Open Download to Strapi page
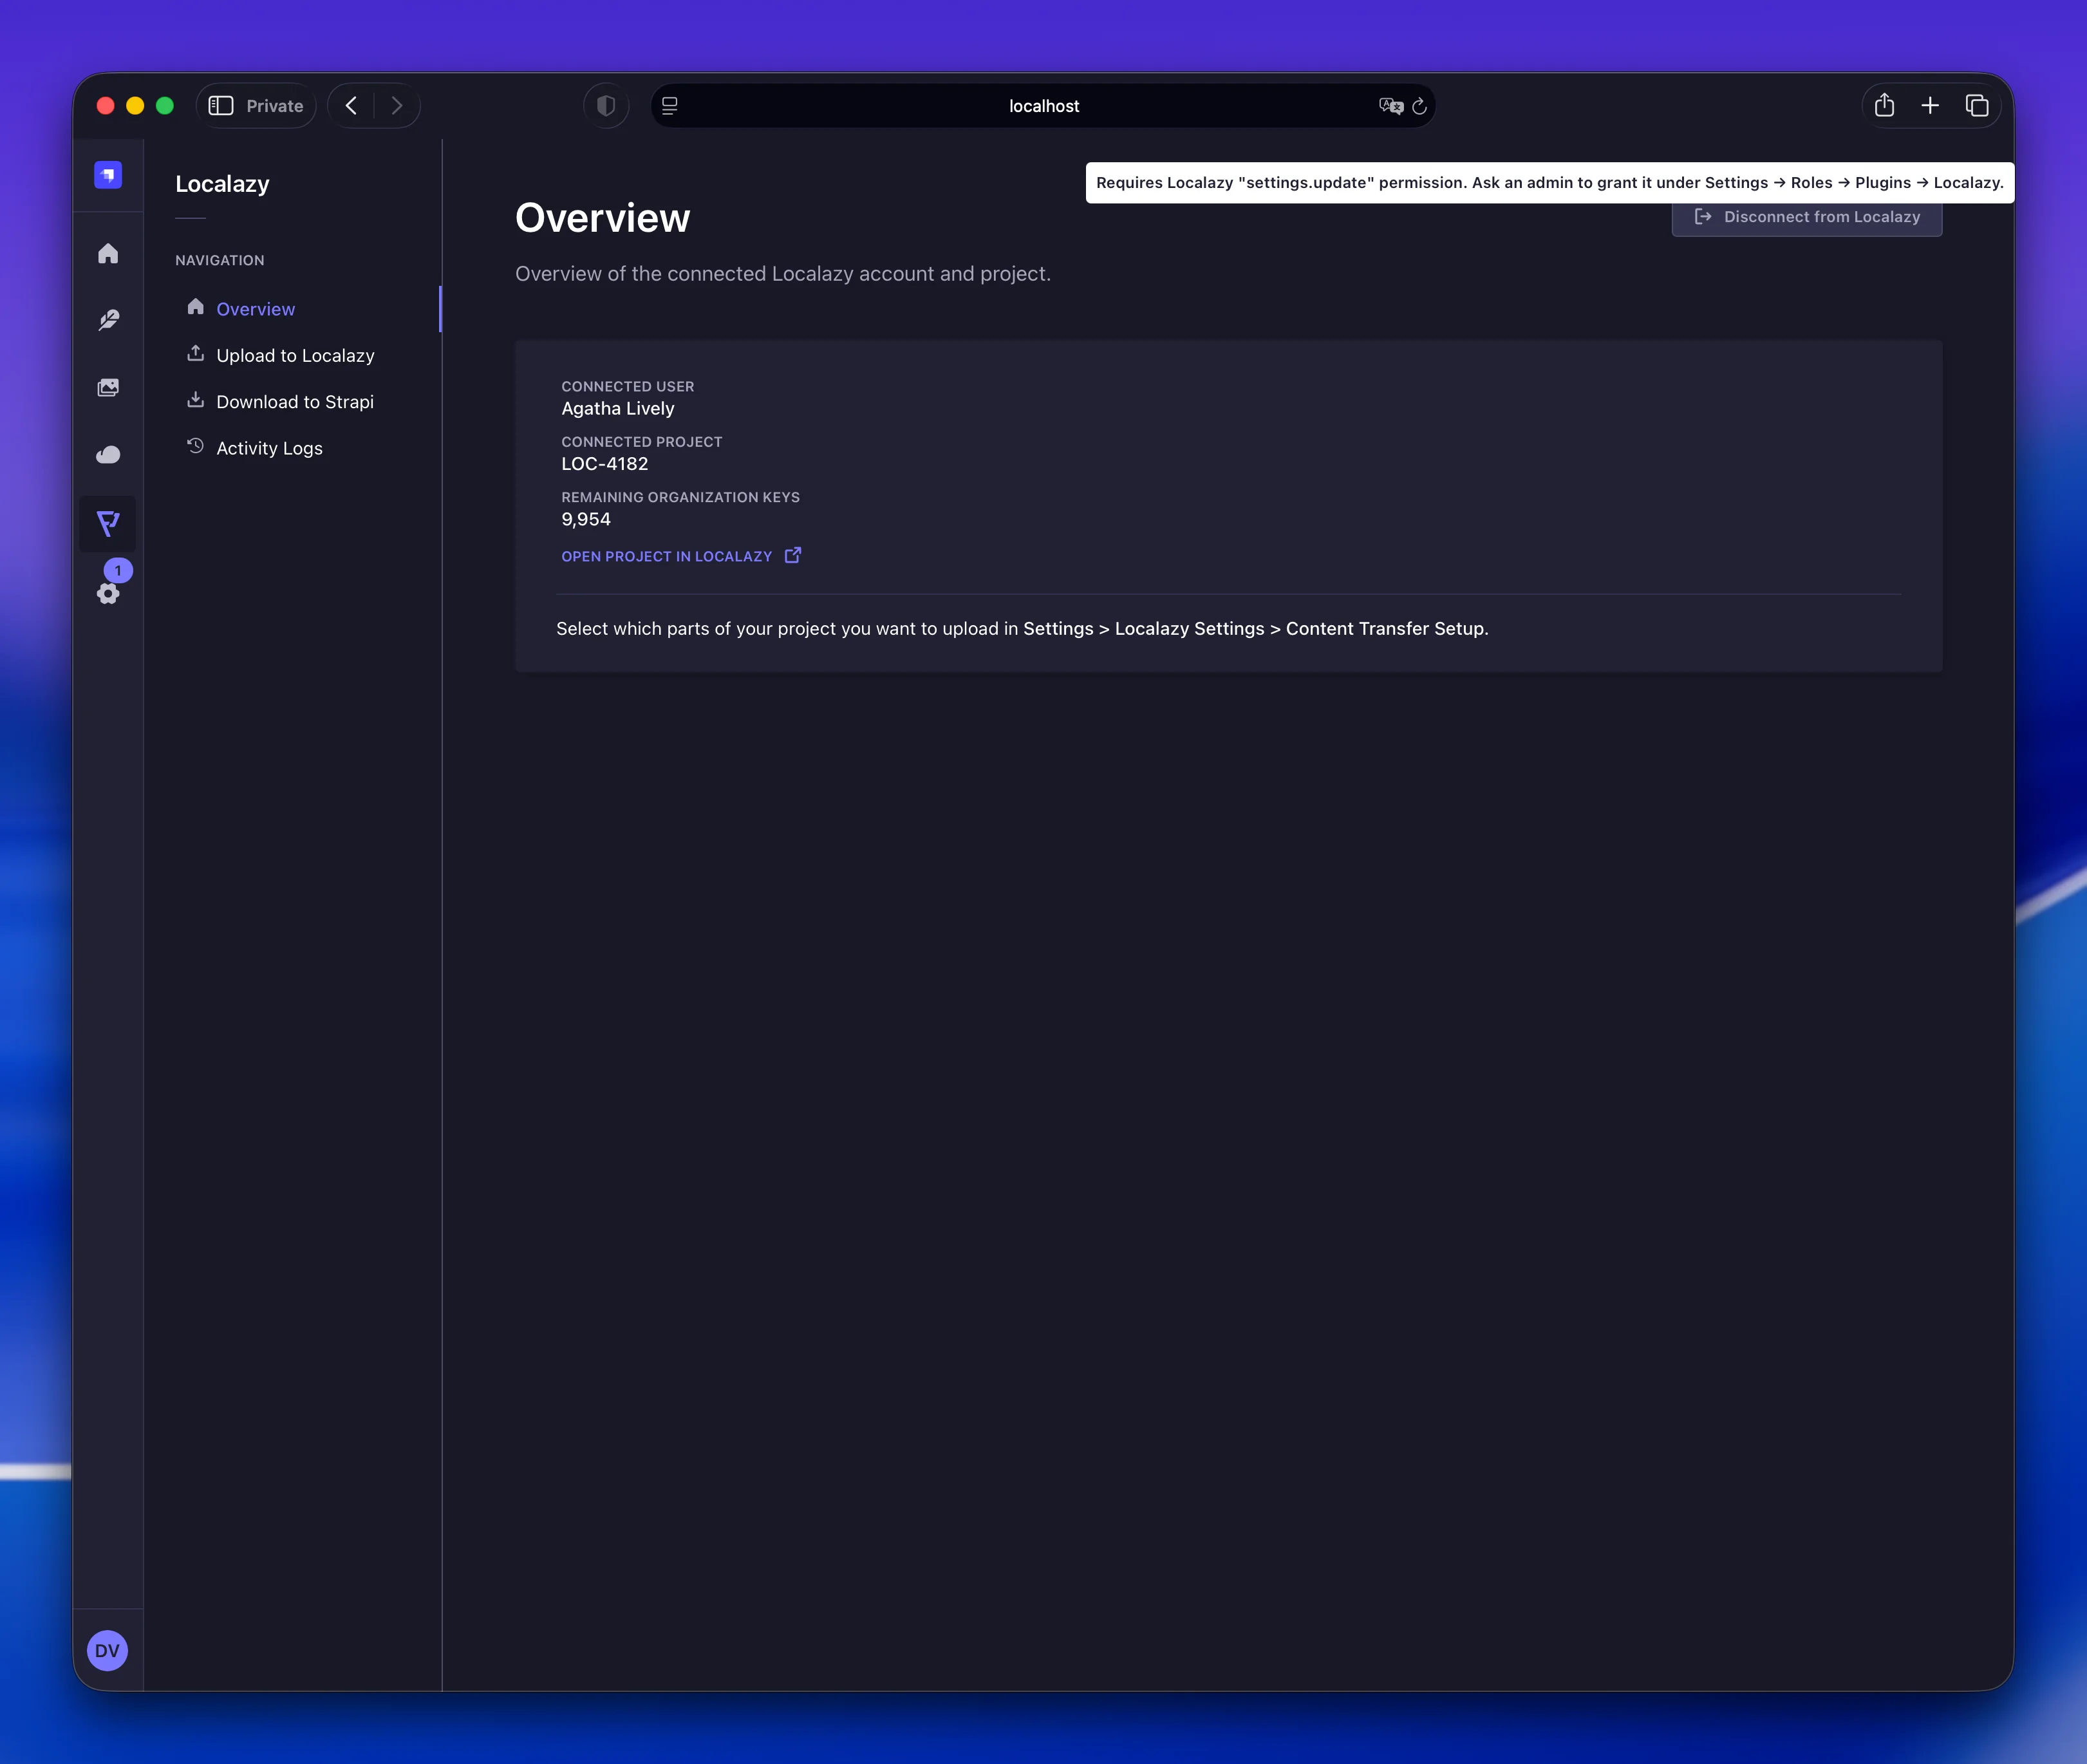The width and height of the screenshot is (2087, 1764). tap(295, 402)
